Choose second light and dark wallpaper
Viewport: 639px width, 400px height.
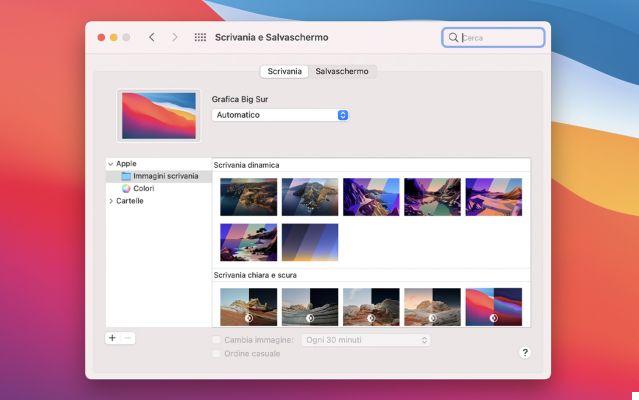(310, 307)
